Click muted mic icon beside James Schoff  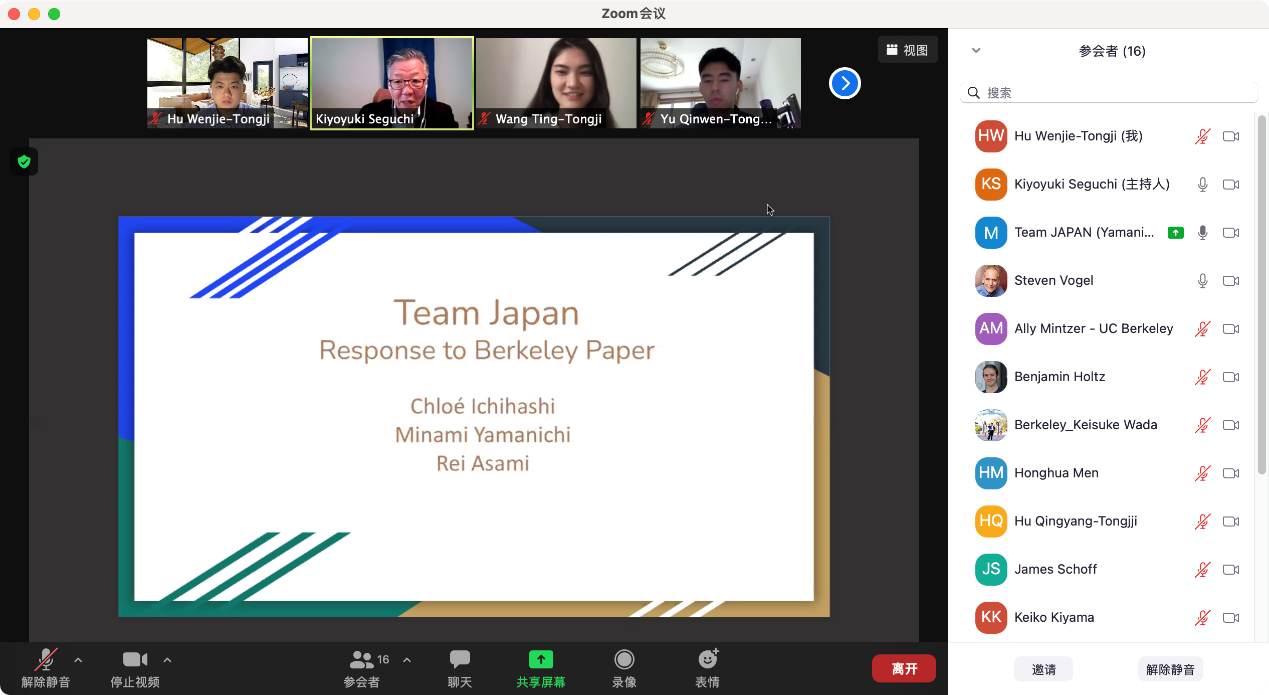1203,570
